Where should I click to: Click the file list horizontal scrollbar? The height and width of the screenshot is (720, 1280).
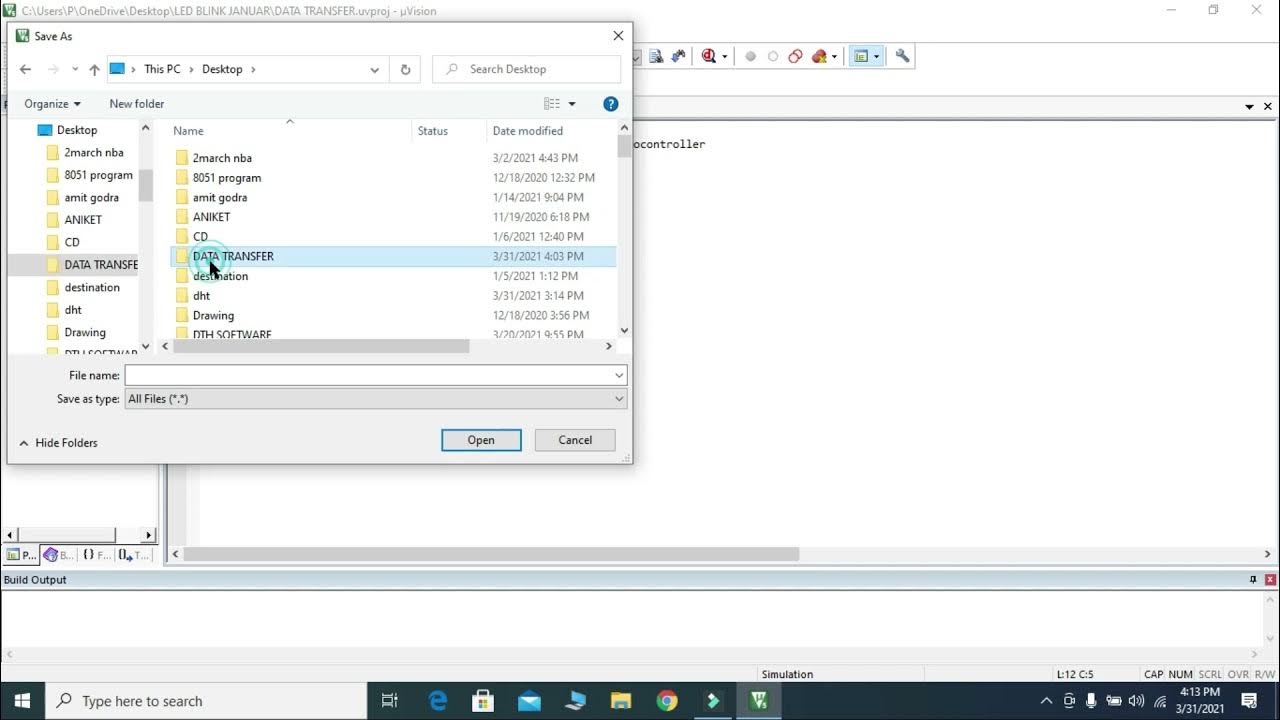(x=321, y=346)
